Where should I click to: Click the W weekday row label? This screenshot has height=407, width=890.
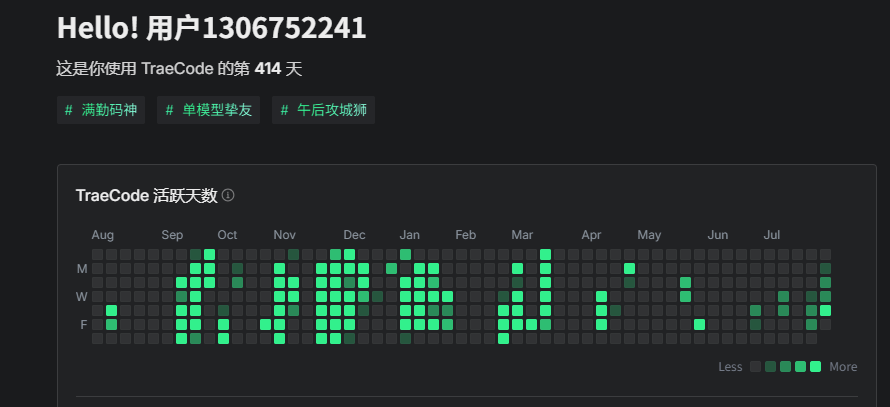82,297
